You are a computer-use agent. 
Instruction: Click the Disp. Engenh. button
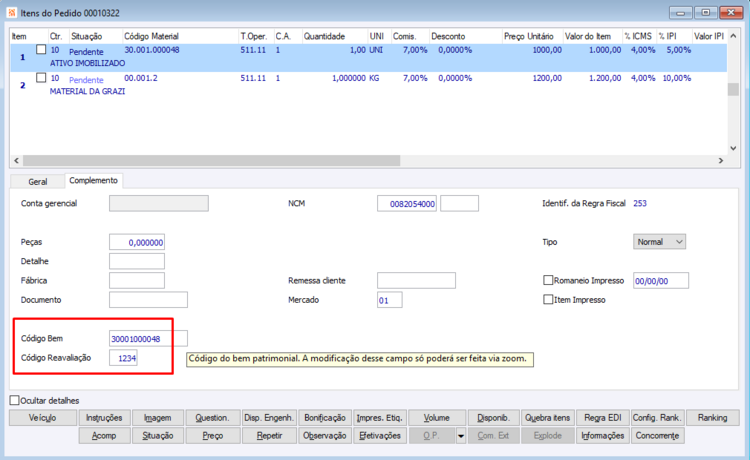269,417
